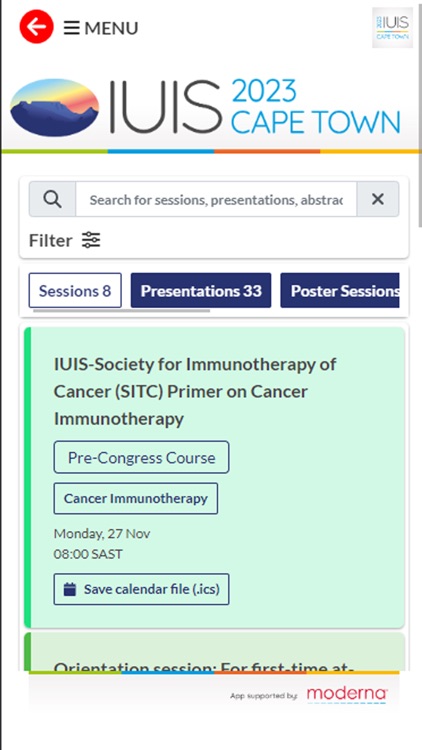Open the Orientation session card
Viewport: 422px width, 750px height.
pos(214,652)
